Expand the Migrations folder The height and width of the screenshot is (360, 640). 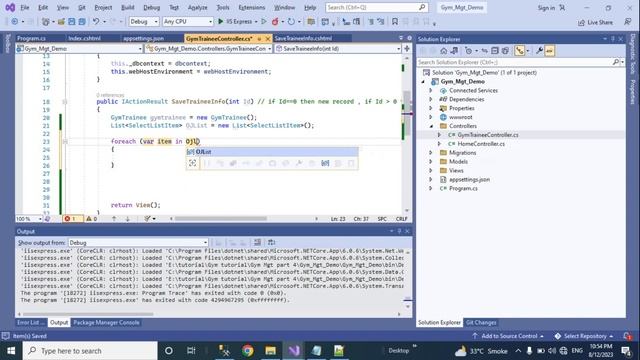click(431, 153)
